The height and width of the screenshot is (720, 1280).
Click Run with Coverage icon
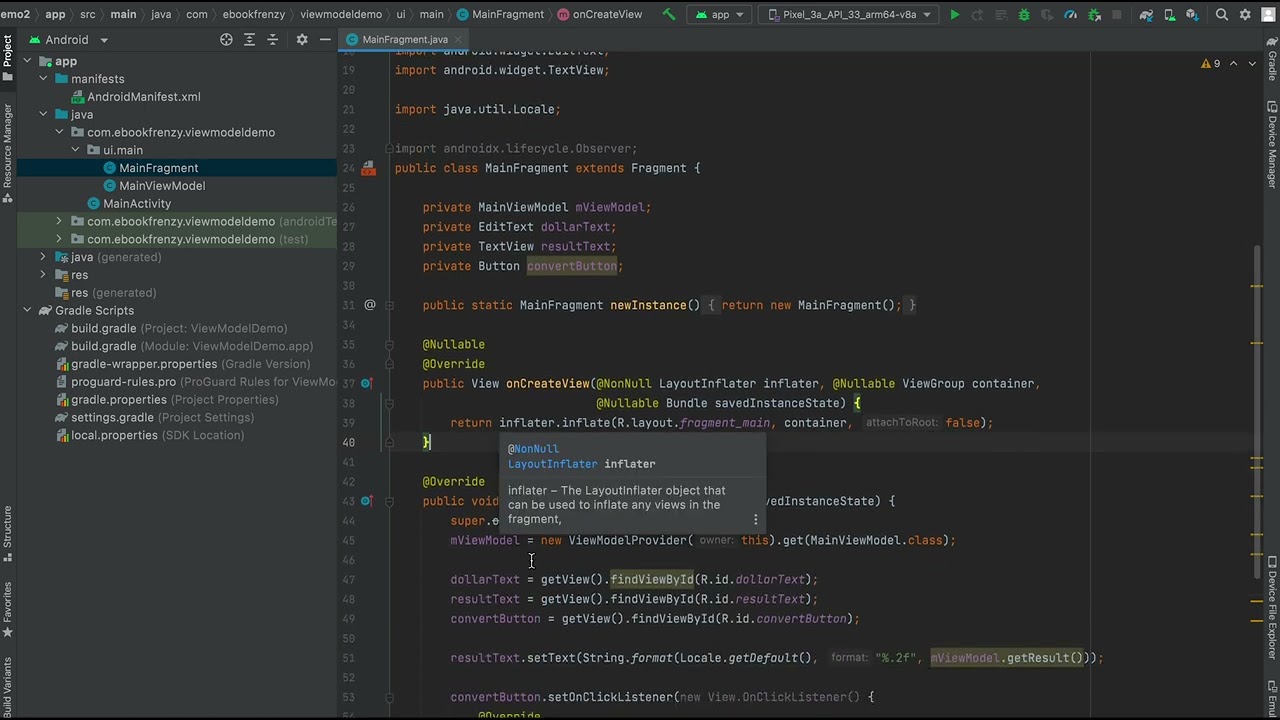(1047, 15)
